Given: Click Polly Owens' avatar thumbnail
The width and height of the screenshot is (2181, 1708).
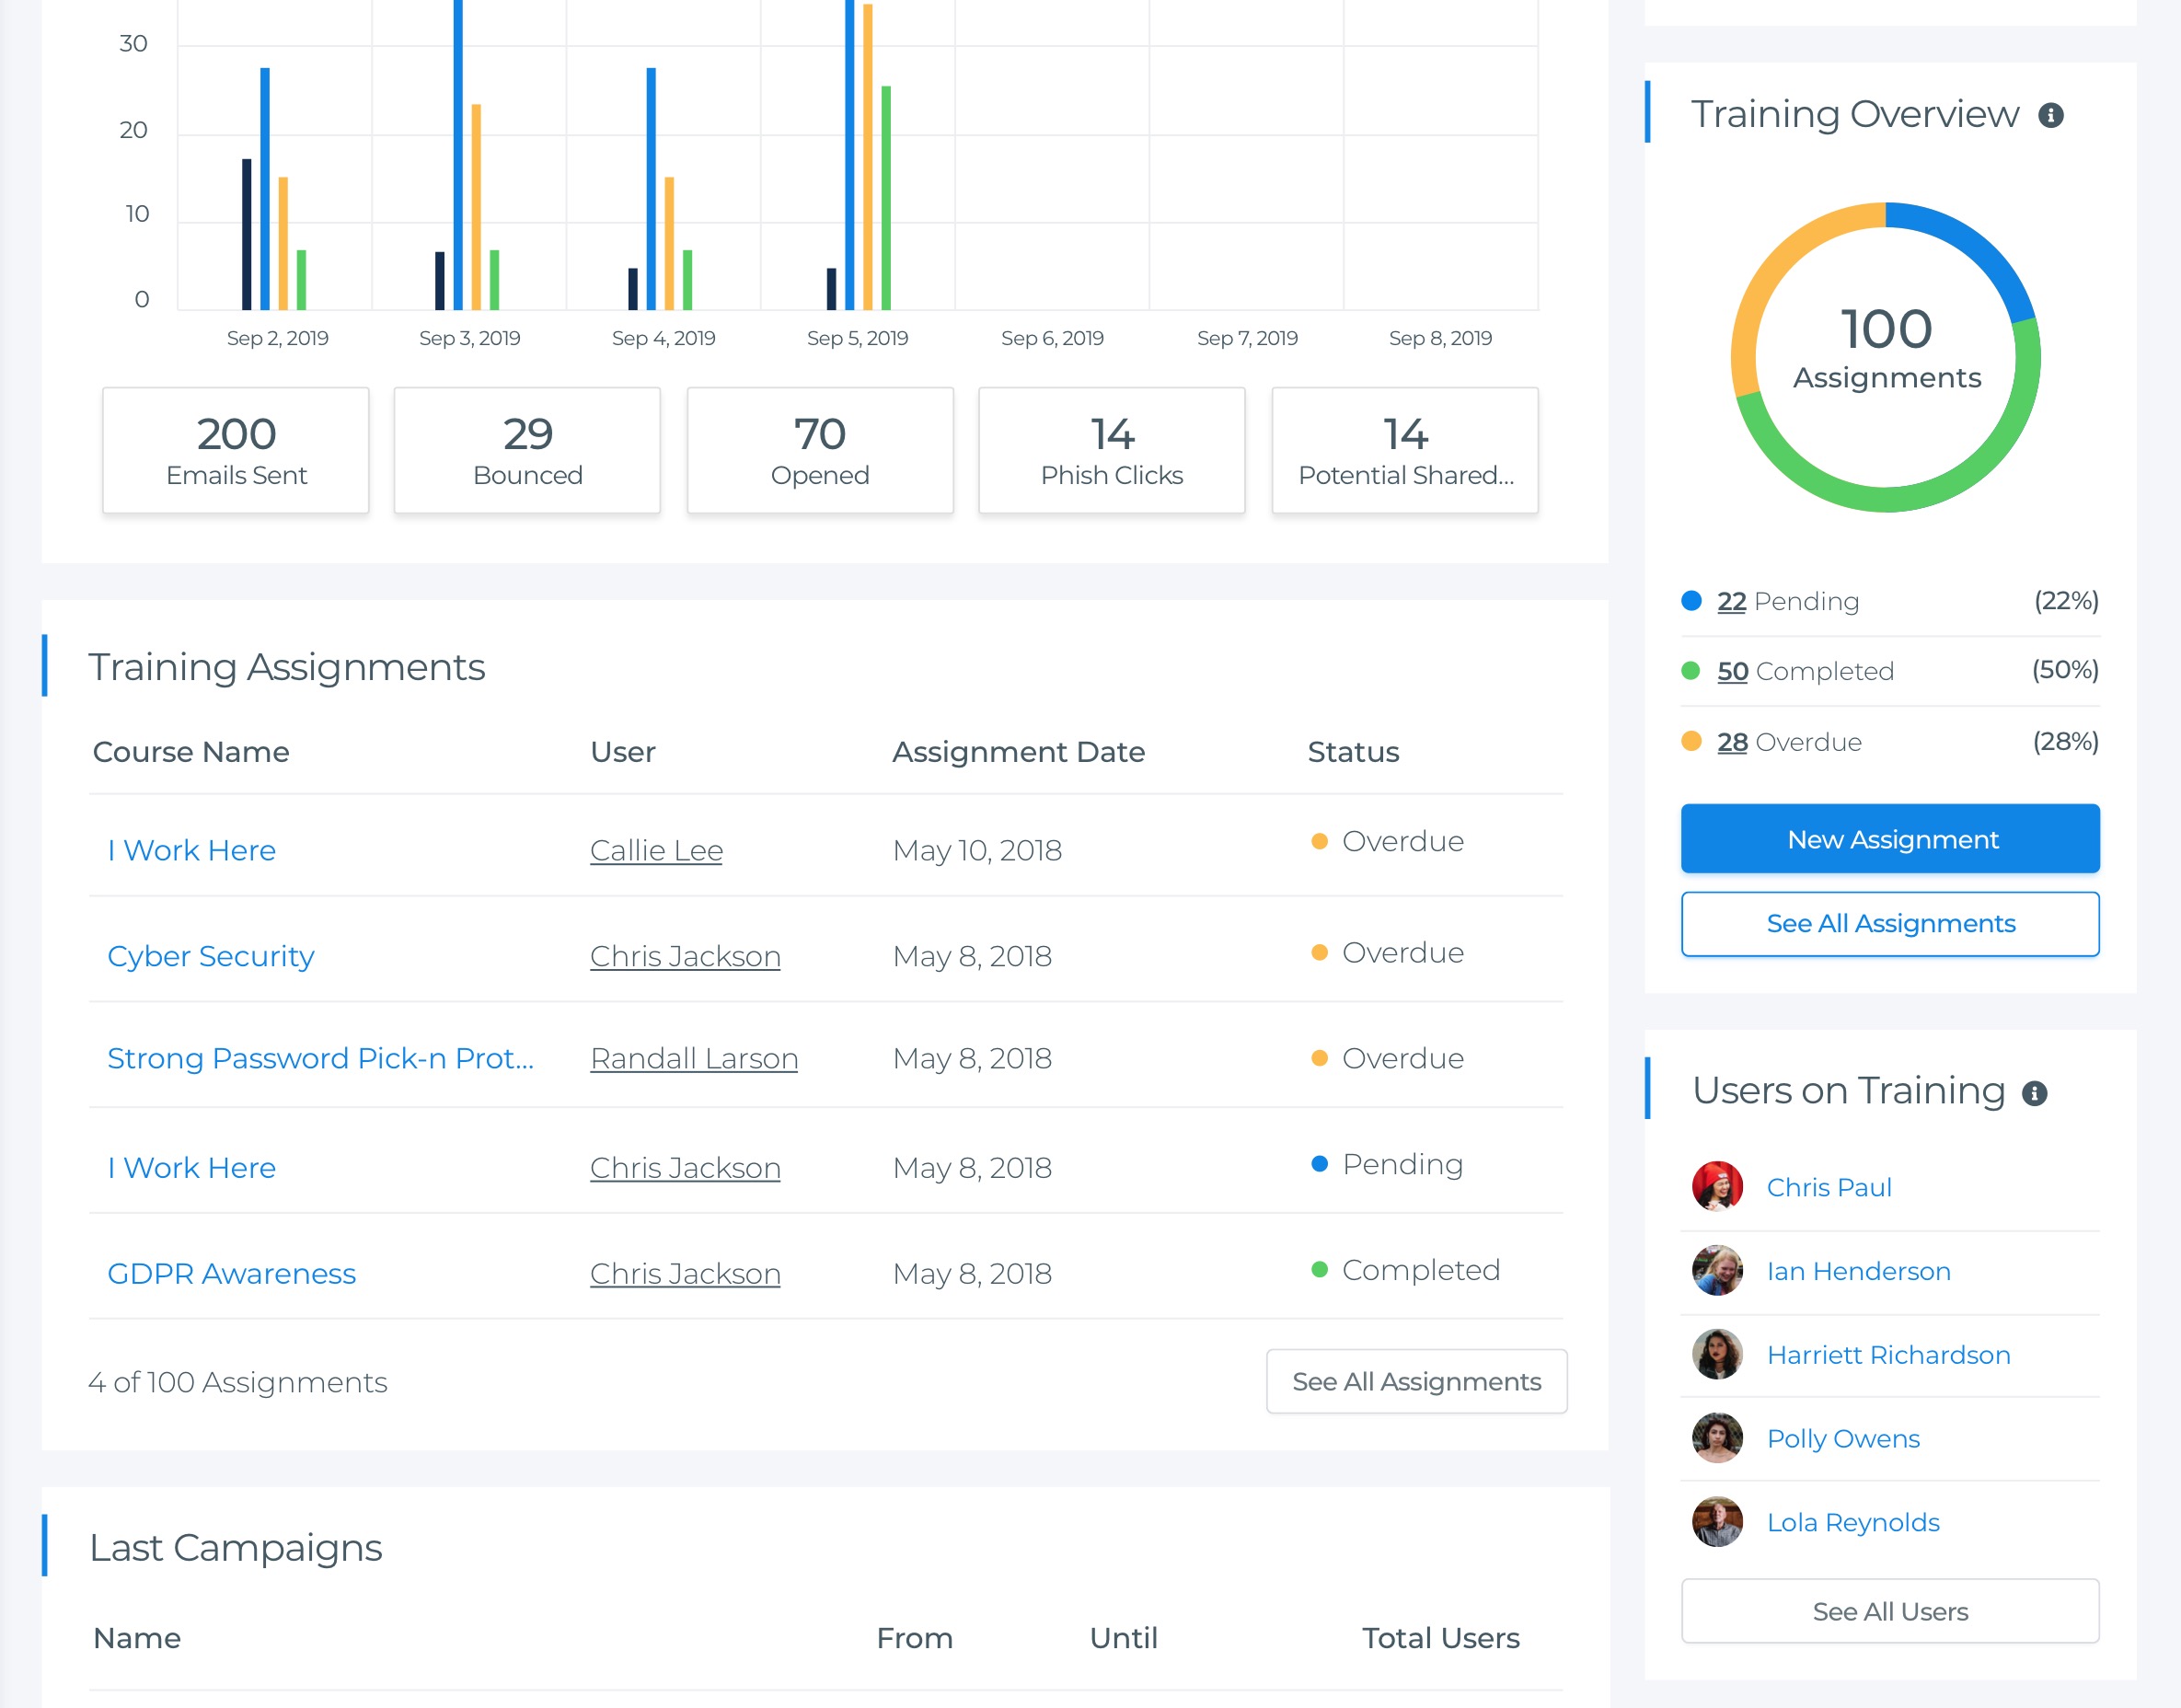Looking at the screenshot, I should pos(1717,1438).
